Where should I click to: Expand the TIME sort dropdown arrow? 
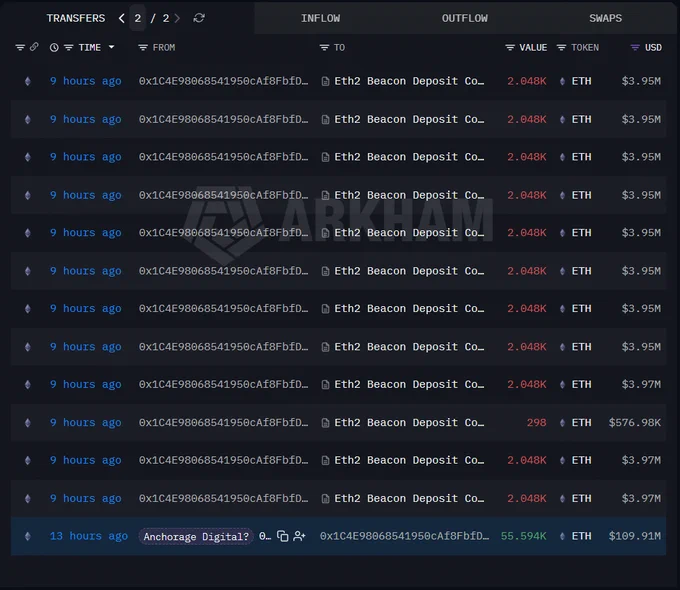[111, 47]
